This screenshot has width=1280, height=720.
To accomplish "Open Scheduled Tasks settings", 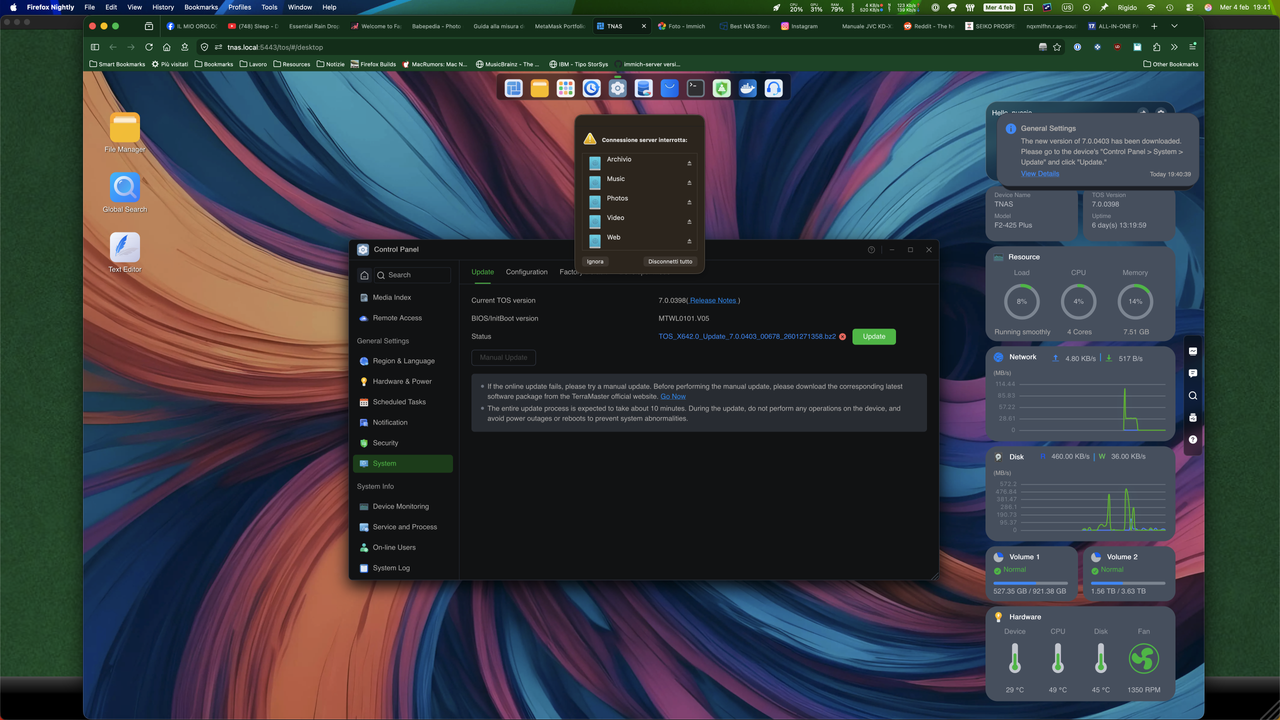I will click(x=403, y=402).
